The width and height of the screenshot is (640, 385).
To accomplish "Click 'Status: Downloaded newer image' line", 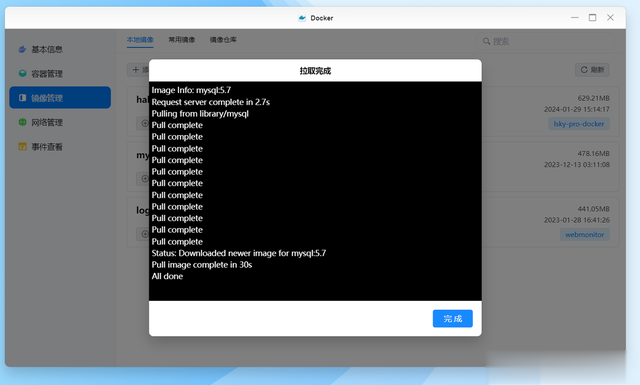I will point(239,253).
